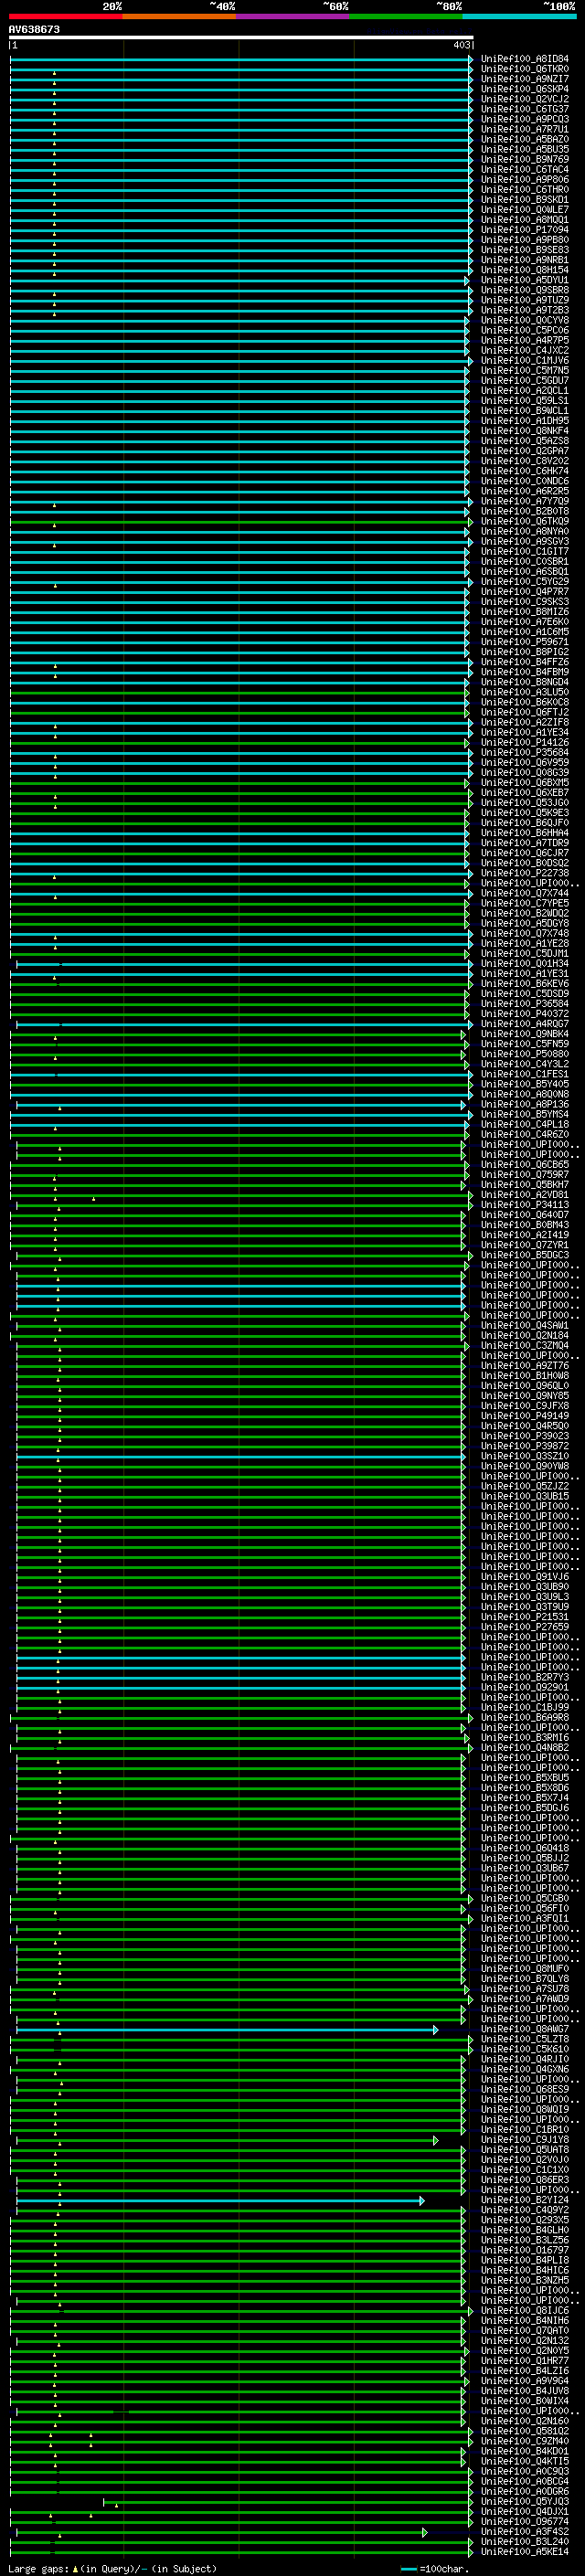
Task: Select hit label UniRef100_A1DH95
Action: 525,421
